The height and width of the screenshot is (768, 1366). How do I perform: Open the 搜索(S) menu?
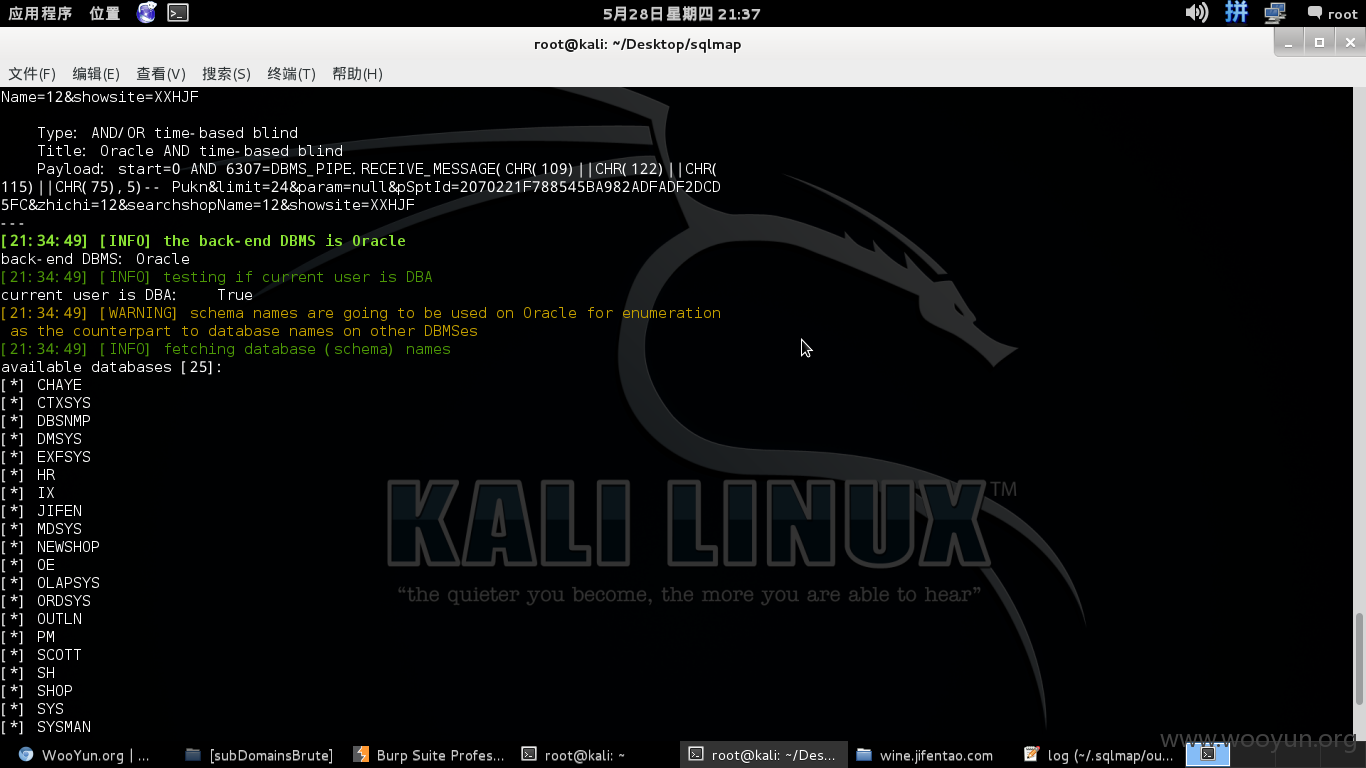pyautogui.click(x=226, y=74)
